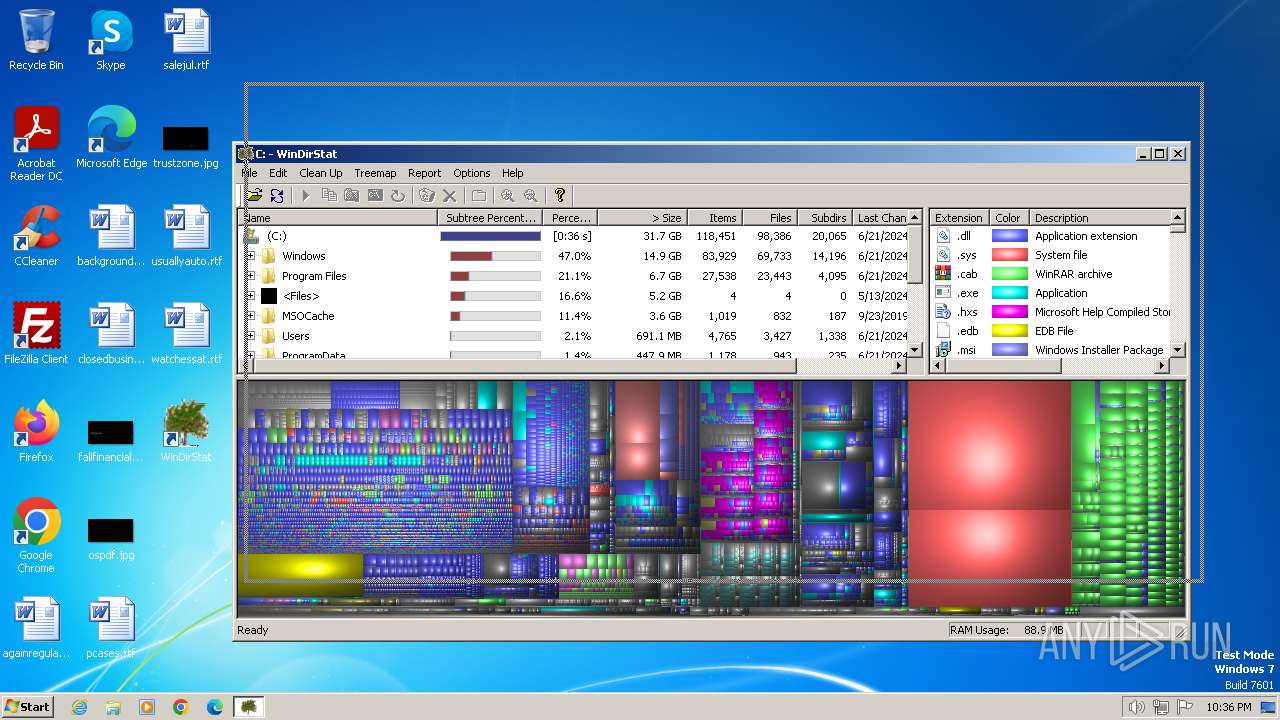
Task: Open the Help menu
Action: tap(513, 173)
